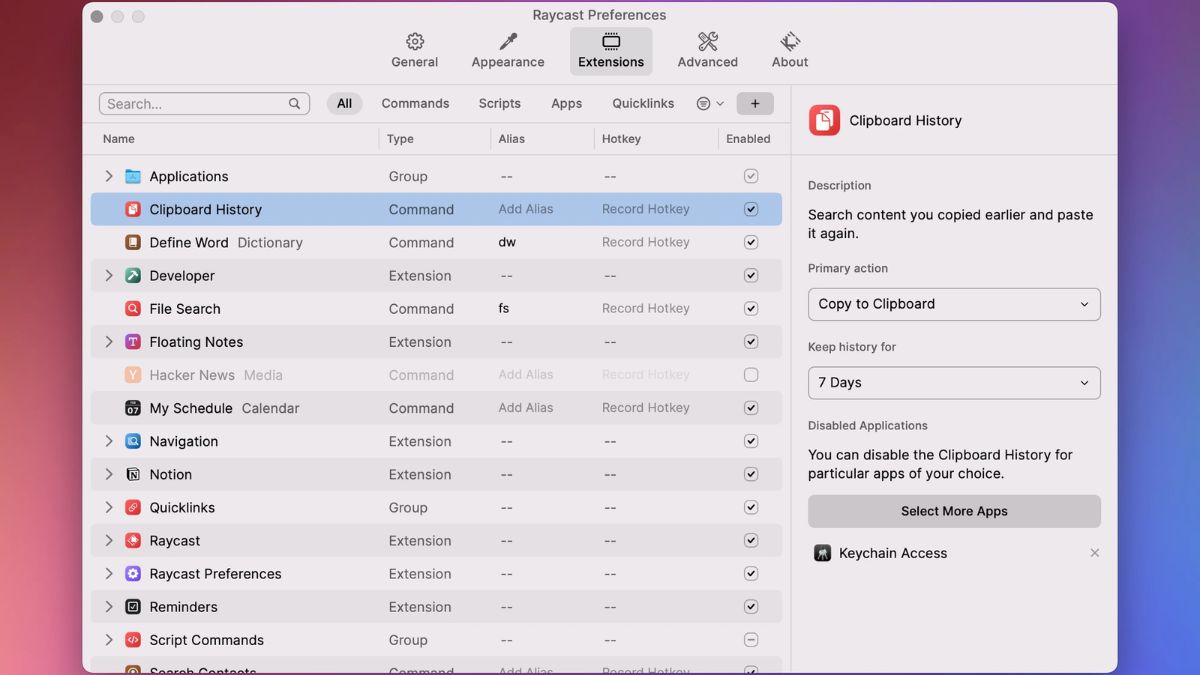This screenshot has width=1200, height=675.
Task: Remove Keychain Access from disabled apps
Action: coord(1094,553)
